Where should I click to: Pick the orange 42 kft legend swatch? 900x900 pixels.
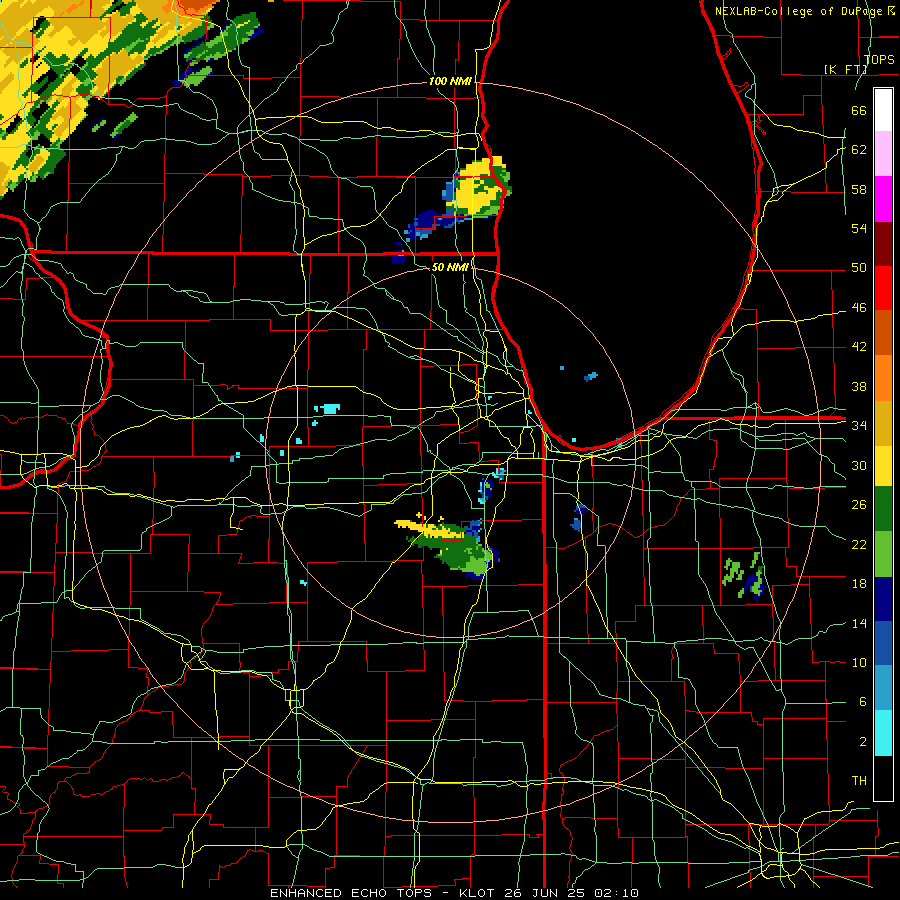pos(883,378)
